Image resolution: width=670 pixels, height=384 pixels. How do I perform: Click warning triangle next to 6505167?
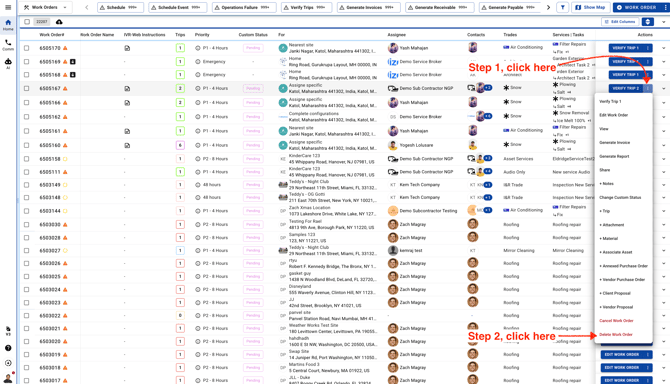click(65, 88)
